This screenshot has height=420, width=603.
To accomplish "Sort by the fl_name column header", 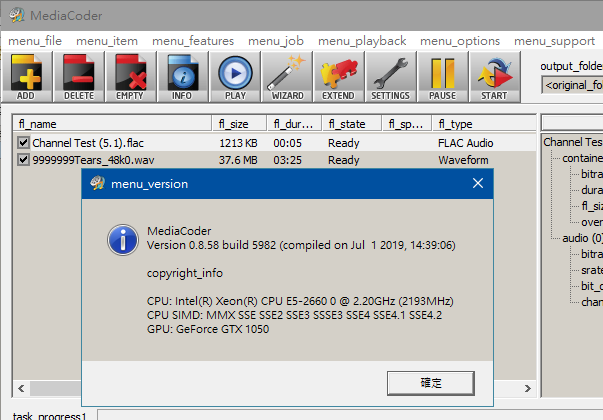I will click(113, 124).
